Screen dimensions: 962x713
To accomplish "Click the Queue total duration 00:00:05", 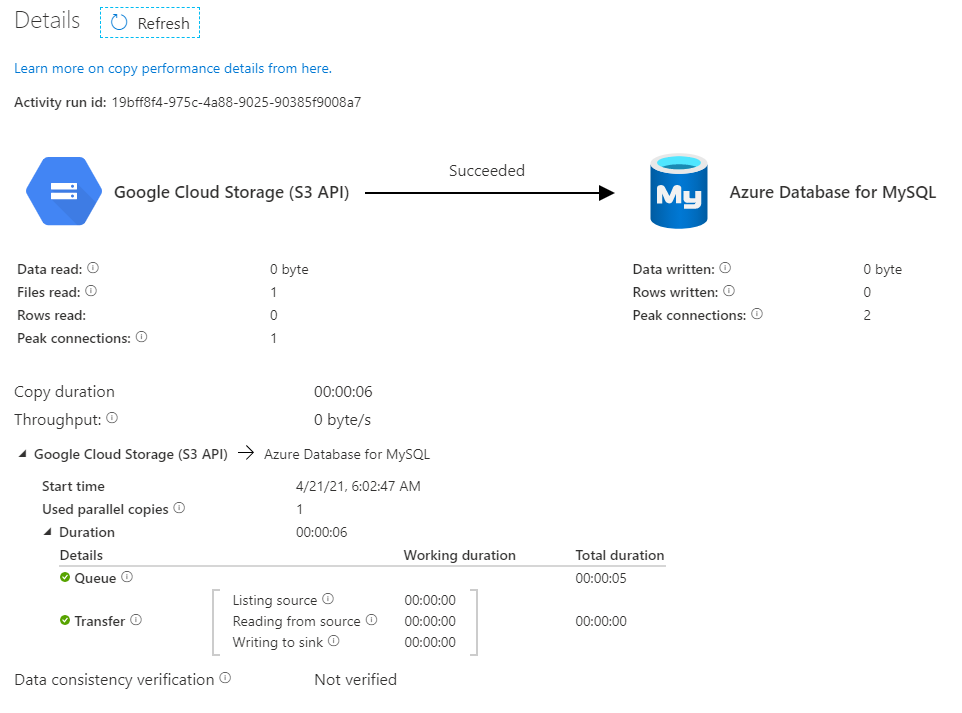I will pyautogui.click(x=601, y=578).
